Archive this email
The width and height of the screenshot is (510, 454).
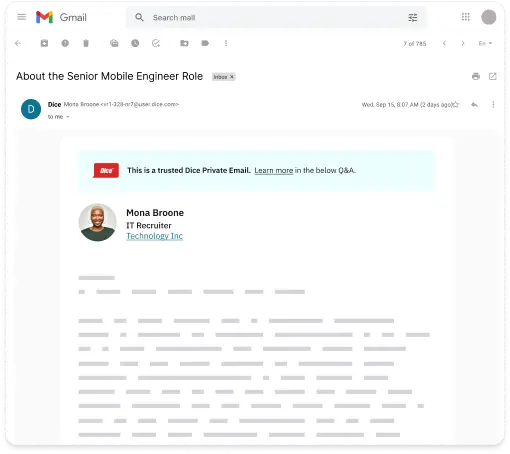(44, 43)
